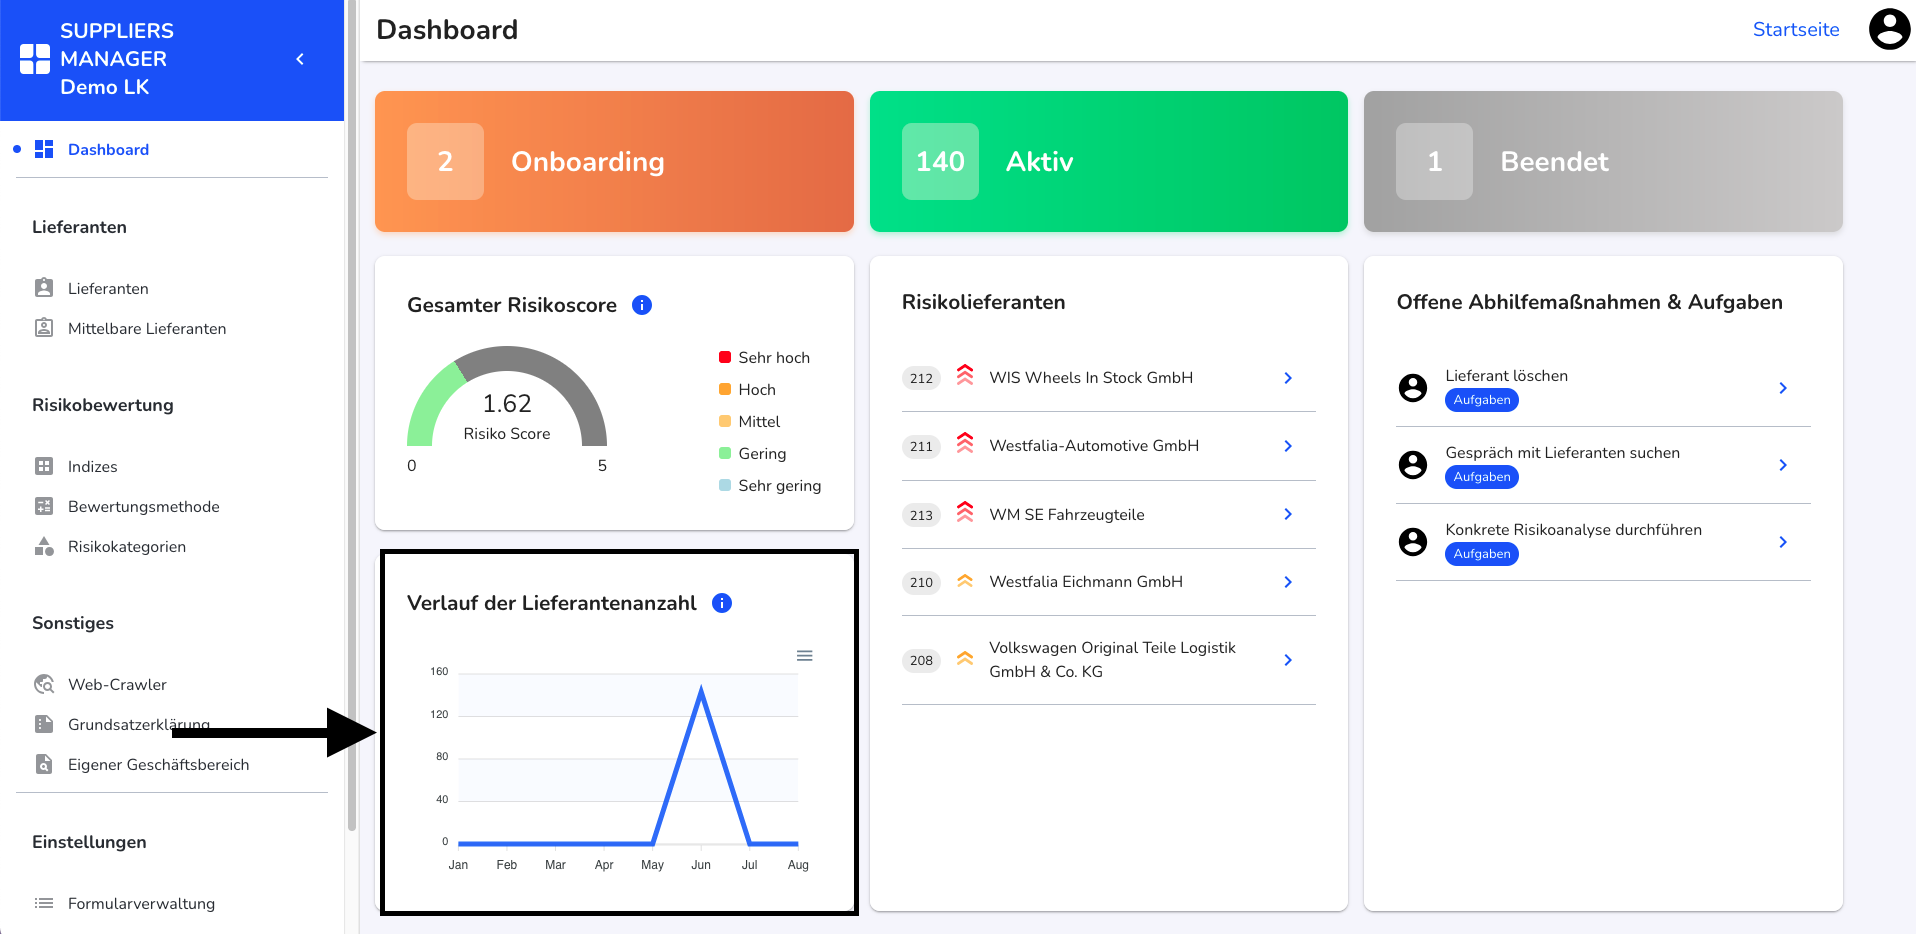Viewport: 1916px width, 934px height.
Task: Open Konkrete Risikoanalyse durchführen chevron
Action: 1783,542
